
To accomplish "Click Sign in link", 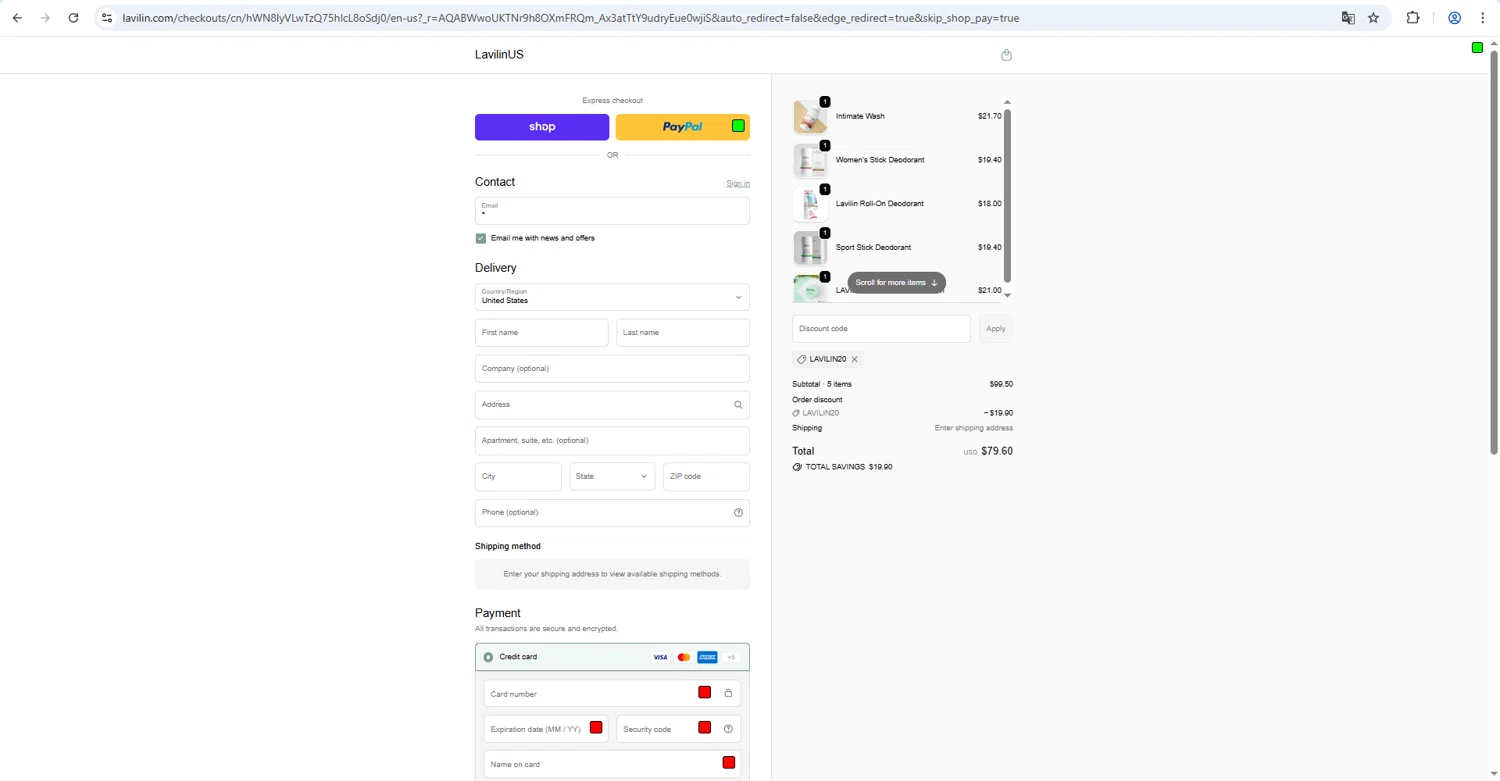I will [x=738, y=183].
